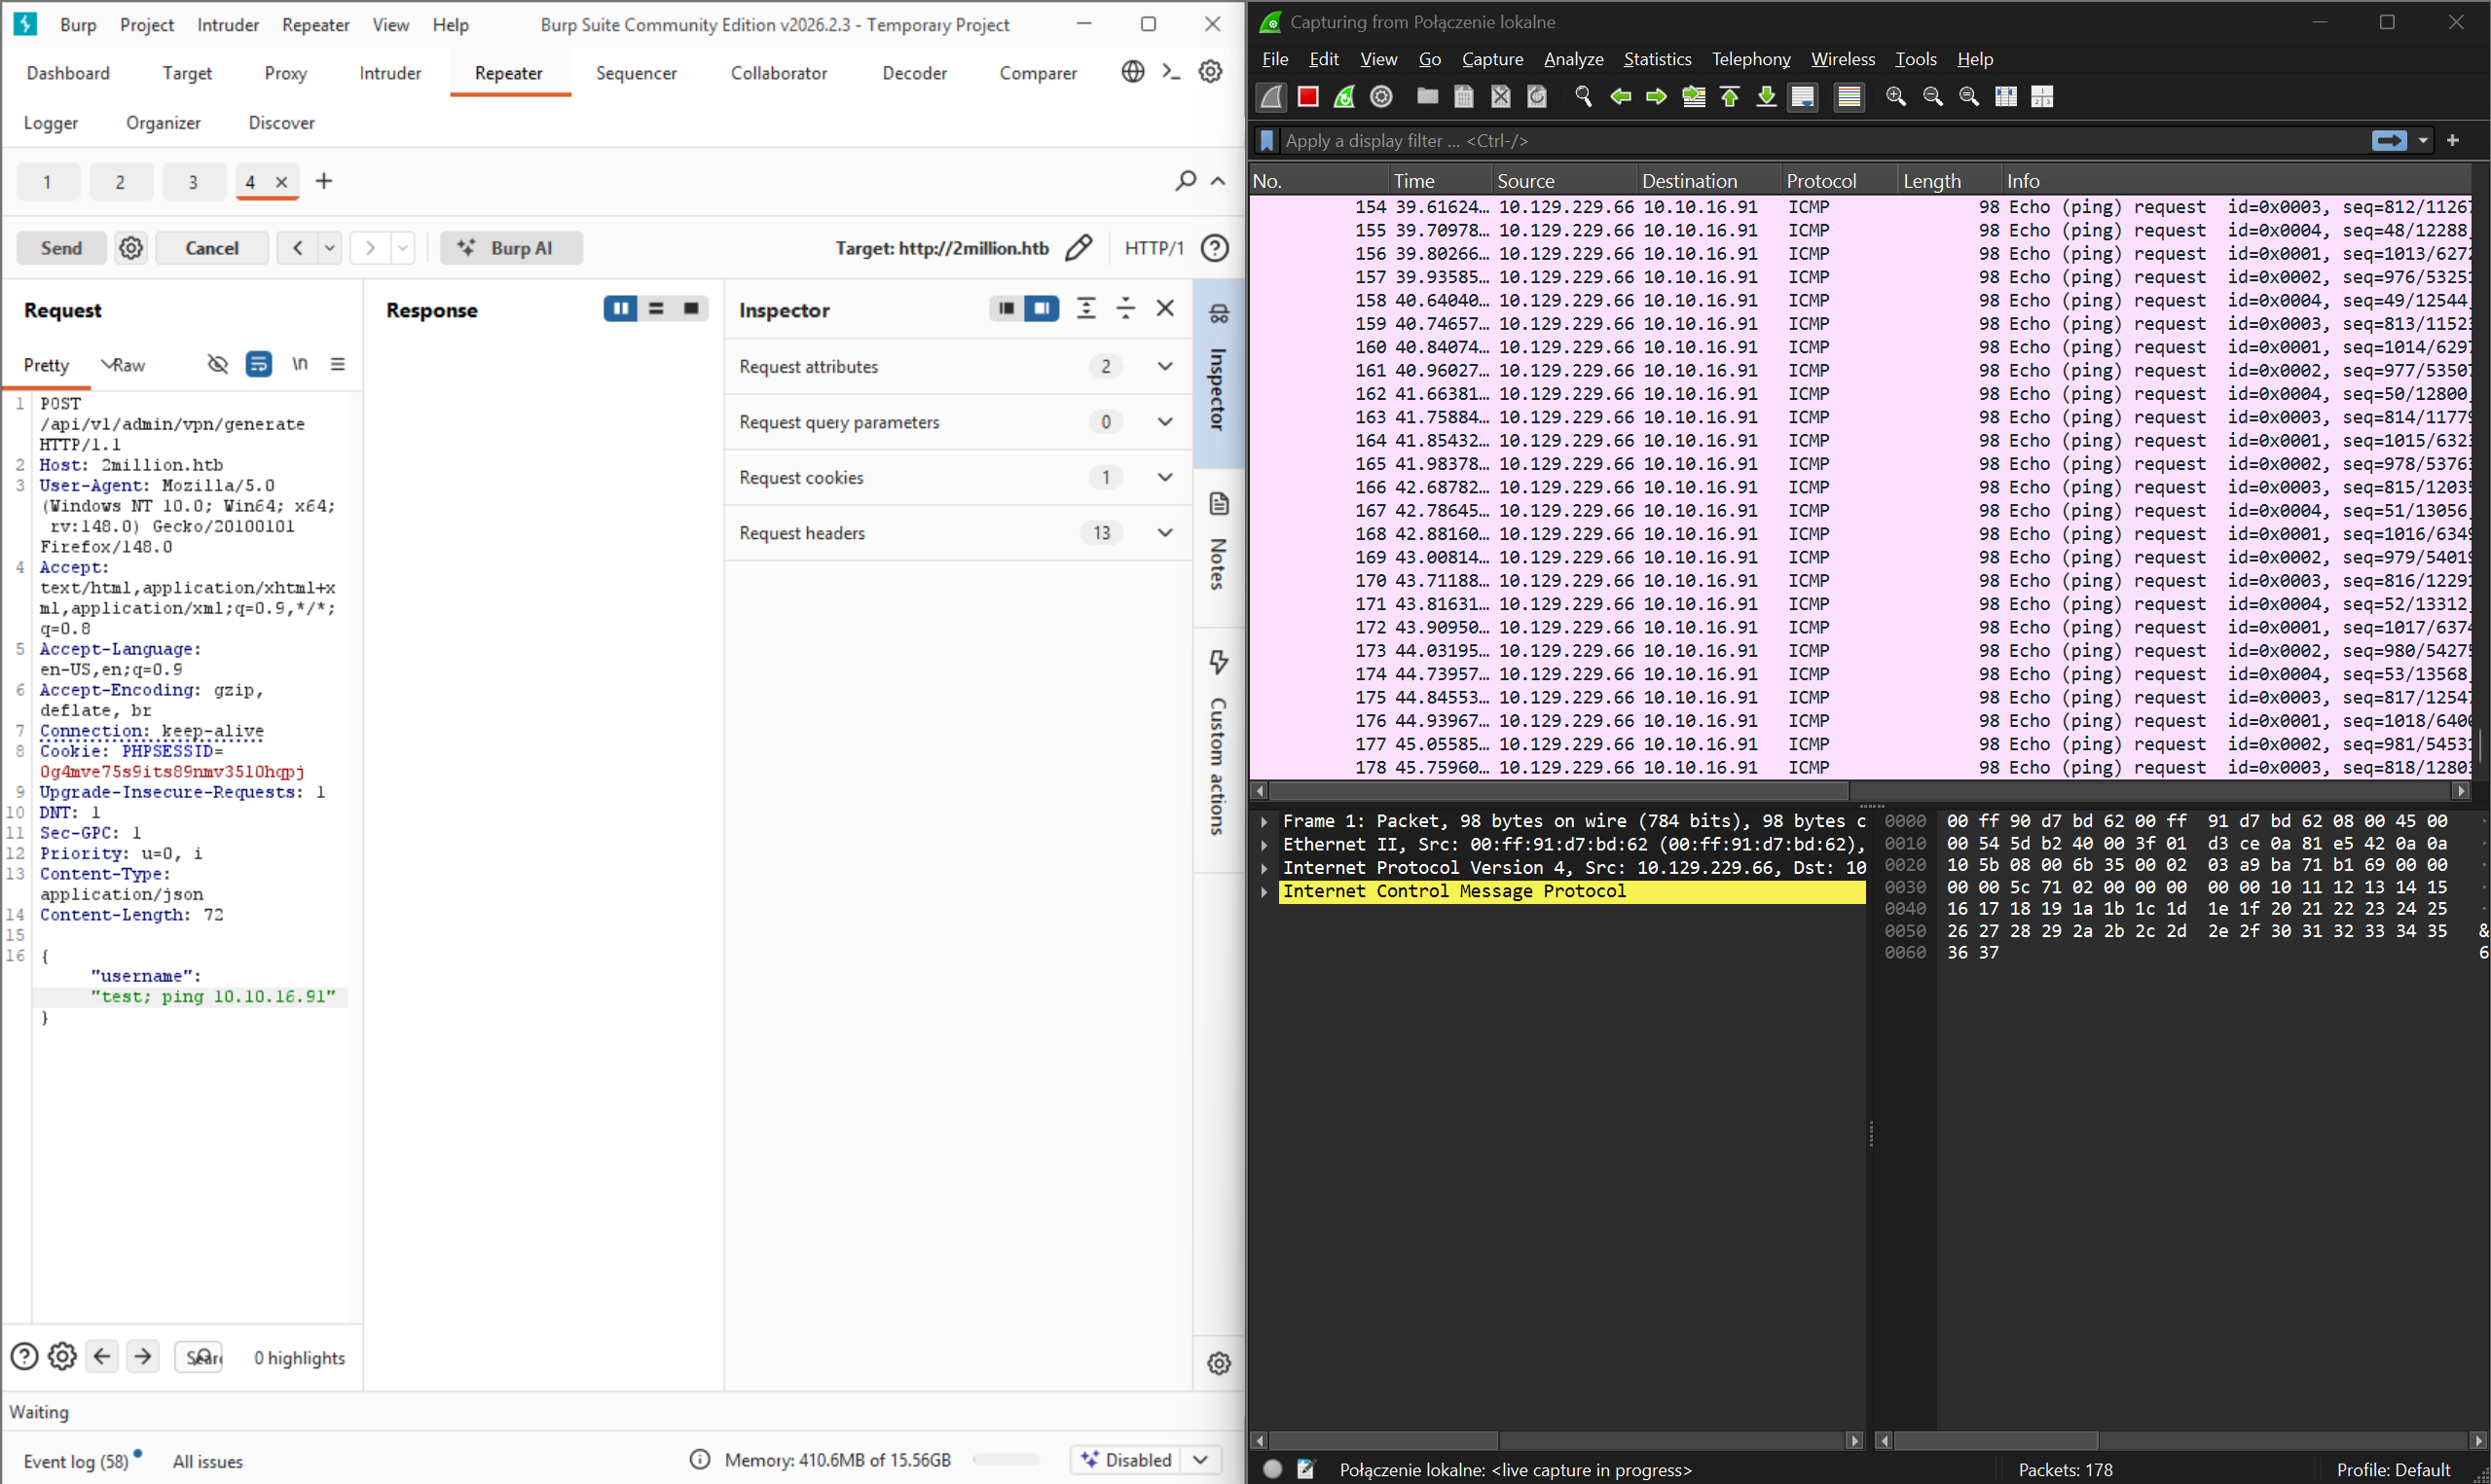Pause automatic response updates

tap(620, 309)
